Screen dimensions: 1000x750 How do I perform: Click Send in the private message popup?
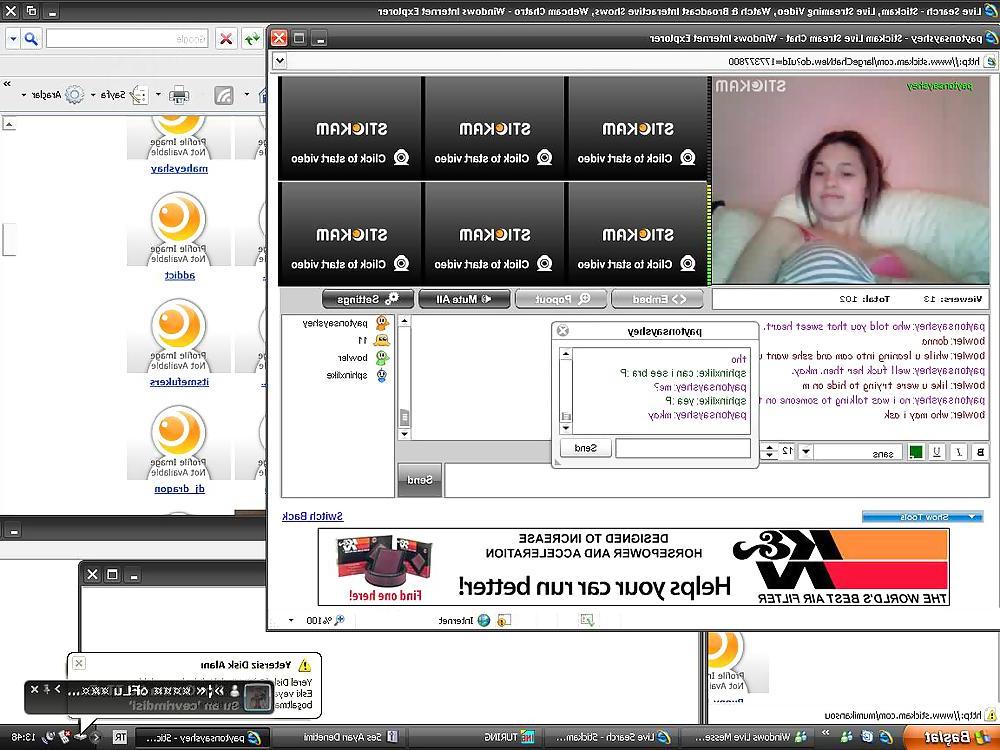point(585,448)
